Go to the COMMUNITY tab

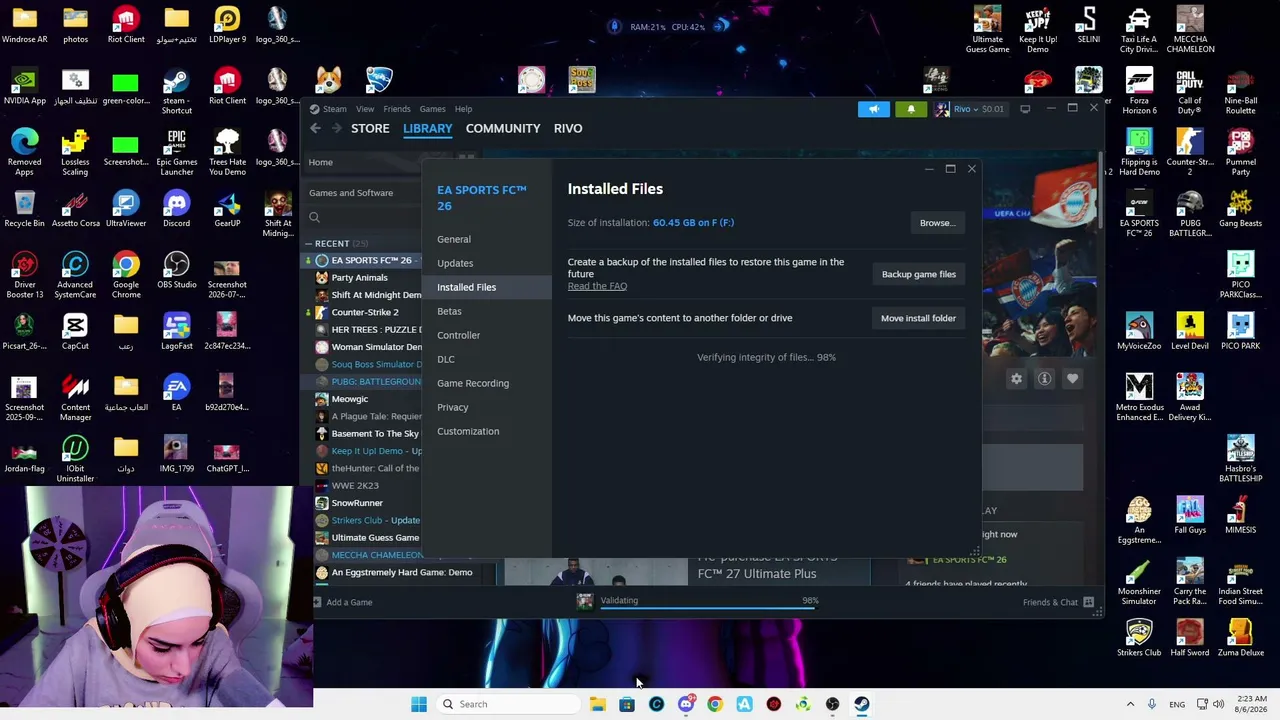coord(503,128)
